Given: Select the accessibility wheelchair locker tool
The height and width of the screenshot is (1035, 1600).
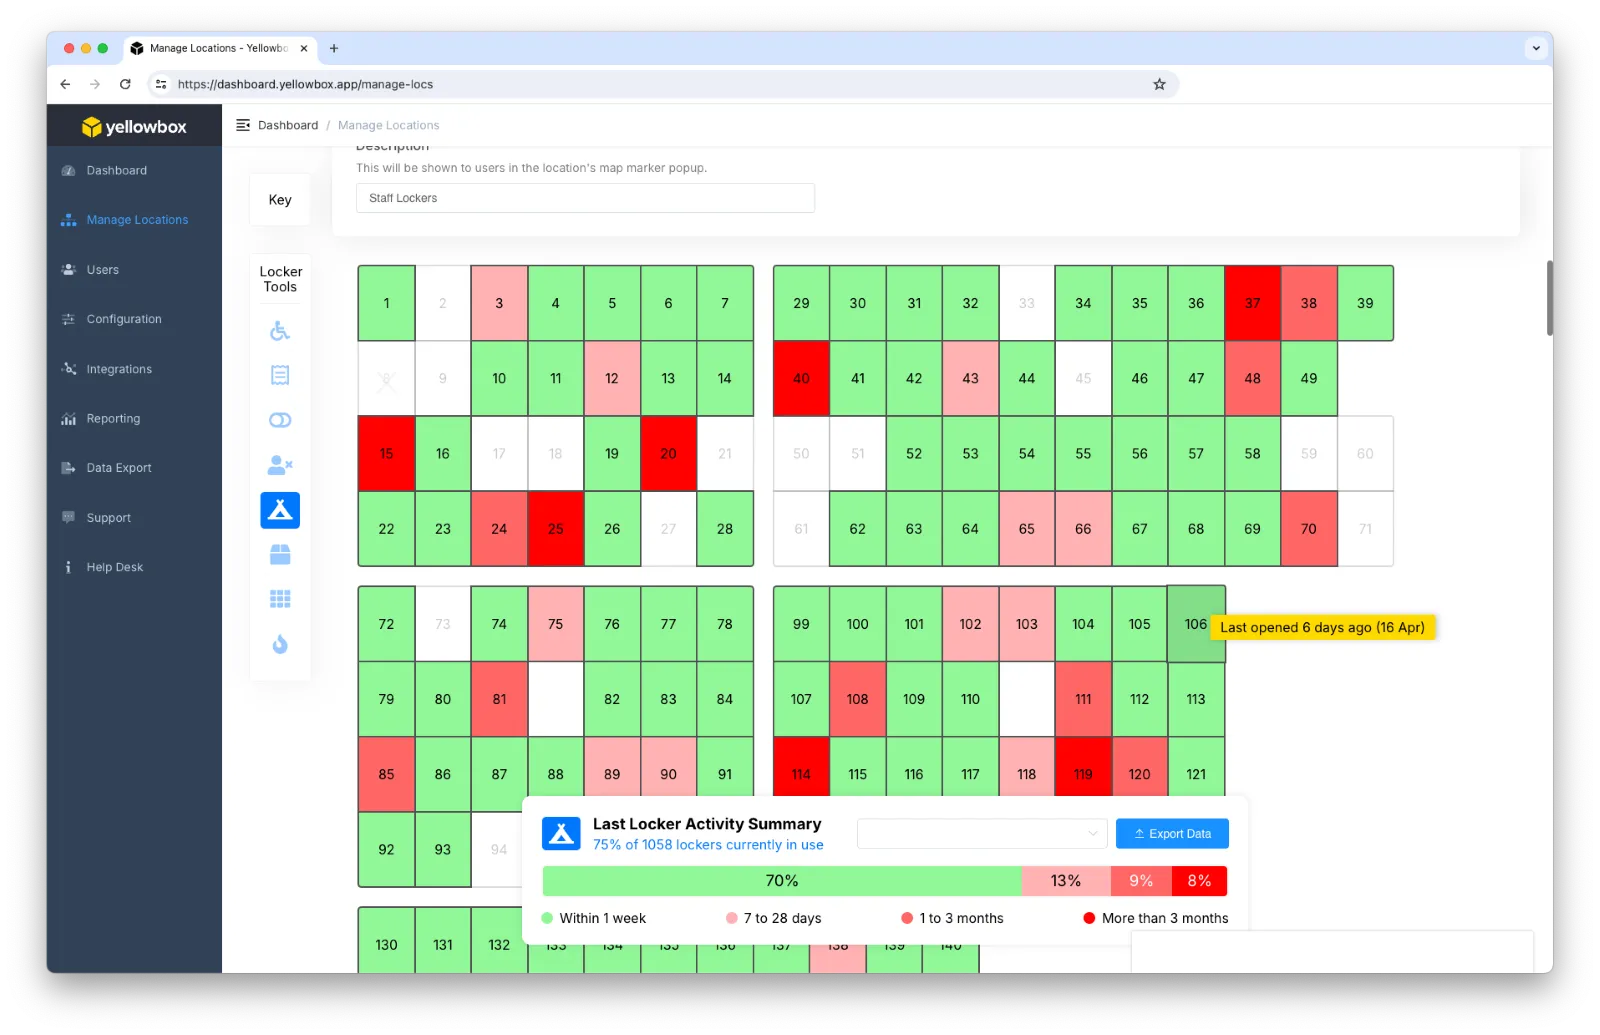Looking at the screenshot, I should click(280, 331).
